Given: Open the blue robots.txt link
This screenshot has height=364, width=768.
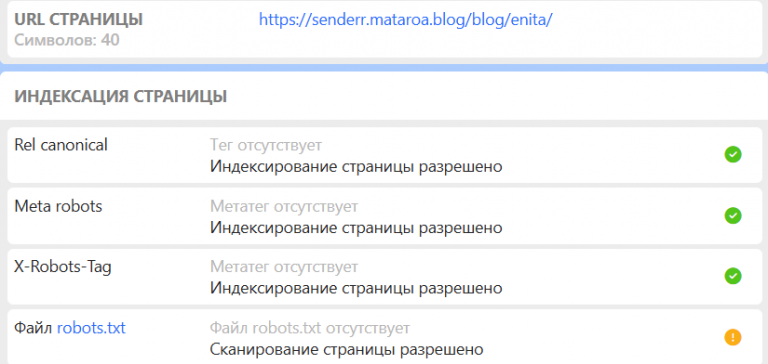Looking at the screenshot, I should pyautogui.click(x=92, y=328).
